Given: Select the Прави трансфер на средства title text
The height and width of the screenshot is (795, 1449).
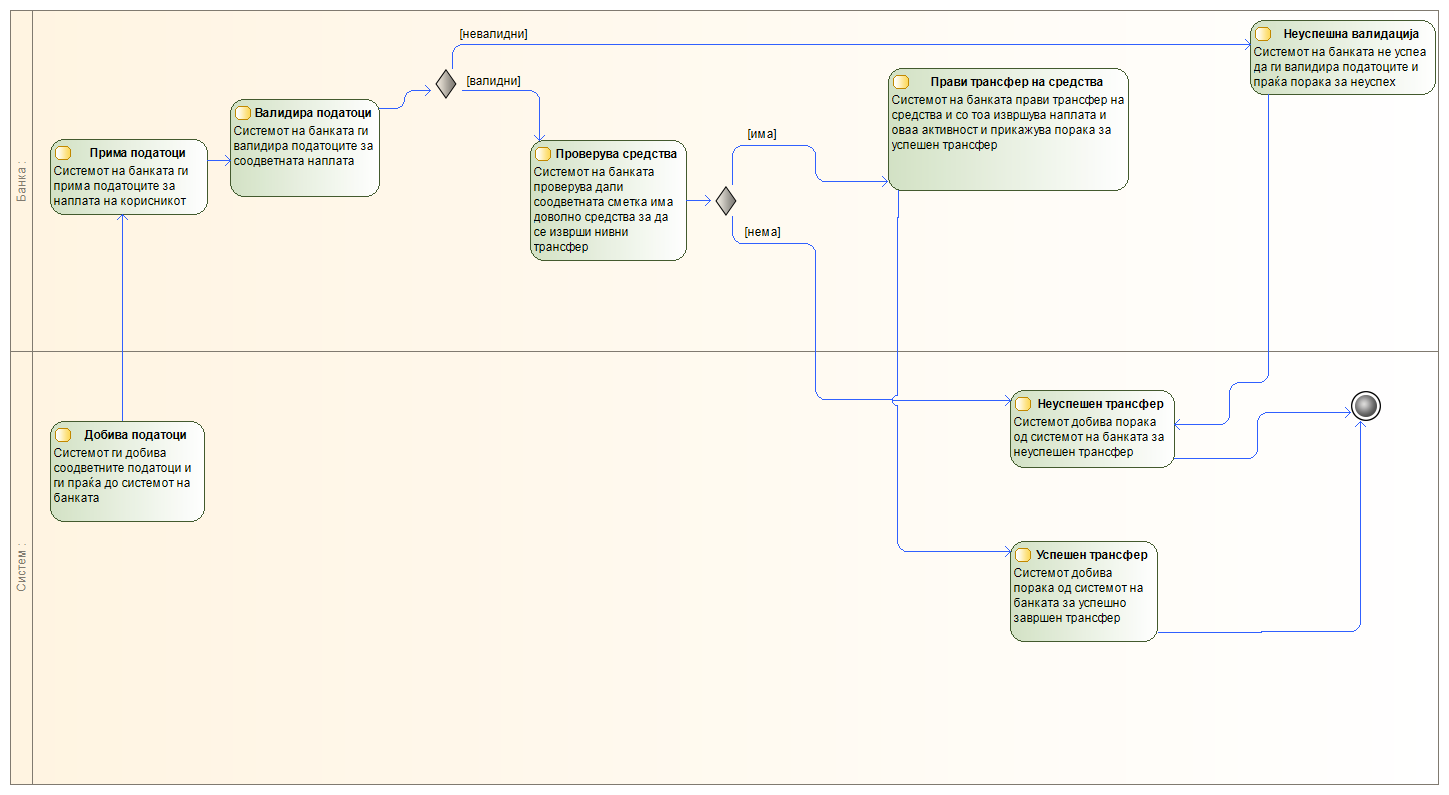Looking at the screenshot, I should 1016,82.
